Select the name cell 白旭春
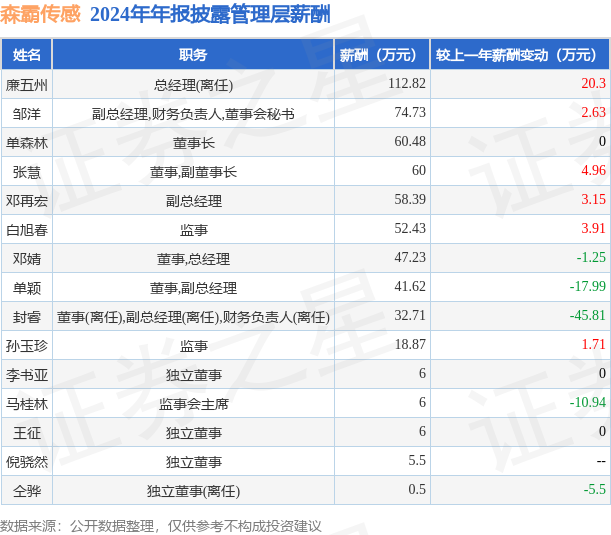The height and width of the screenshot is (535, 611). tap(26, 230)
